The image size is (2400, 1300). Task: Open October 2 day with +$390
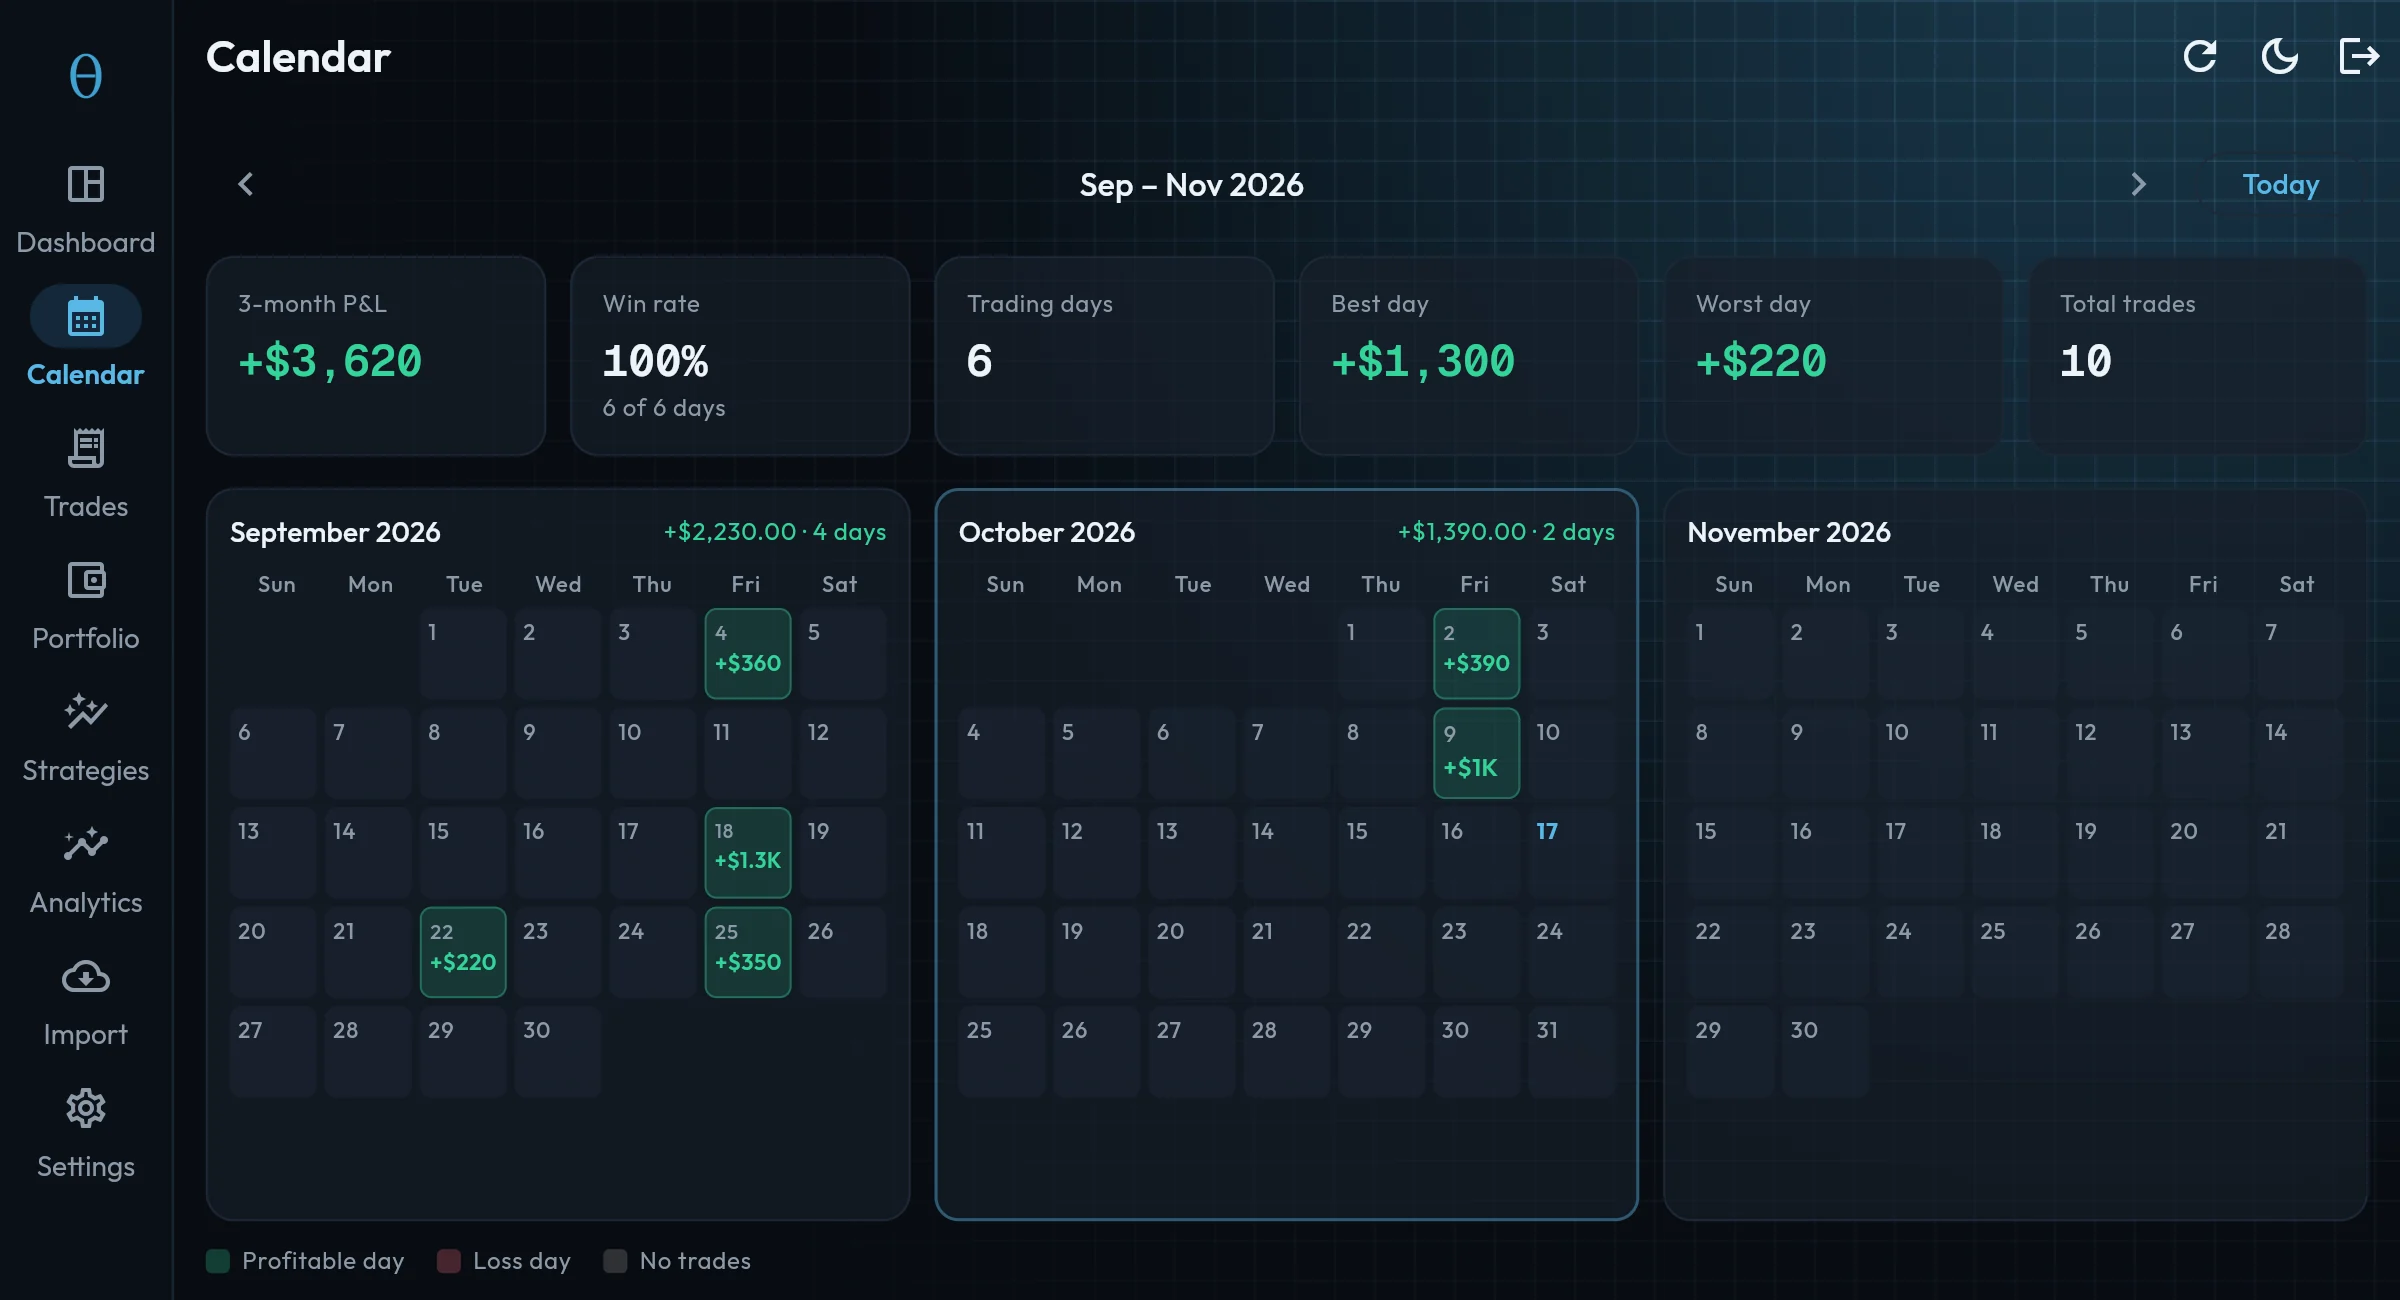coord(1476,653)
